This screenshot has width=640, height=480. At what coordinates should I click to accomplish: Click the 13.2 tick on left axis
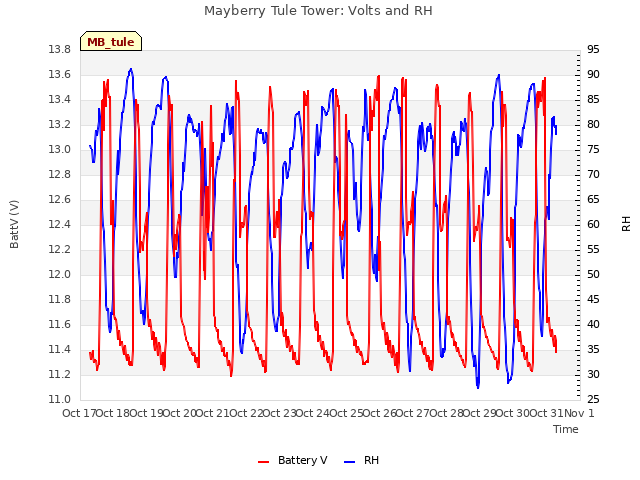(60, 124)
